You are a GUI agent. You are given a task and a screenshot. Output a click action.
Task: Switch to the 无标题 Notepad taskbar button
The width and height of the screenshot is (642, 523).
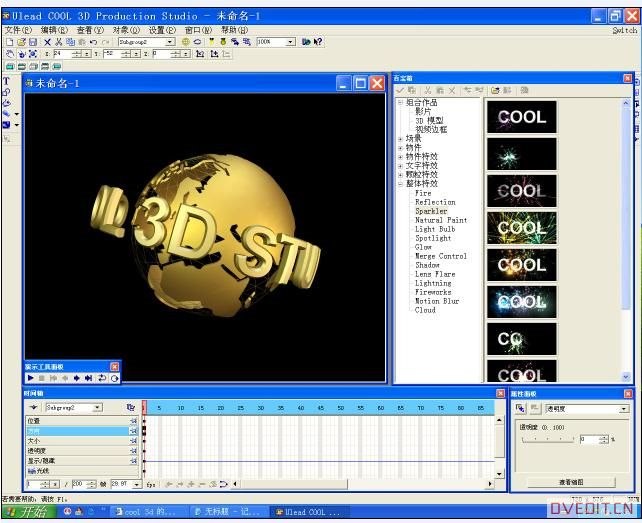coord(228,512)
